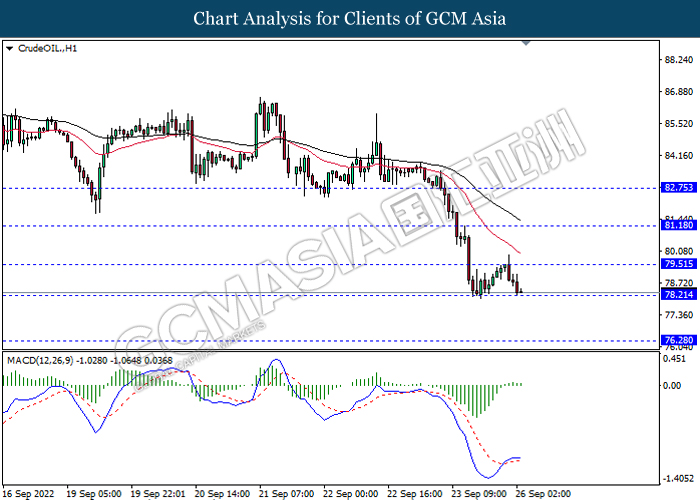This screenshot has width=700, height=500.
Task: Click the 82.753 price level label
Action: tap(679, 188)
